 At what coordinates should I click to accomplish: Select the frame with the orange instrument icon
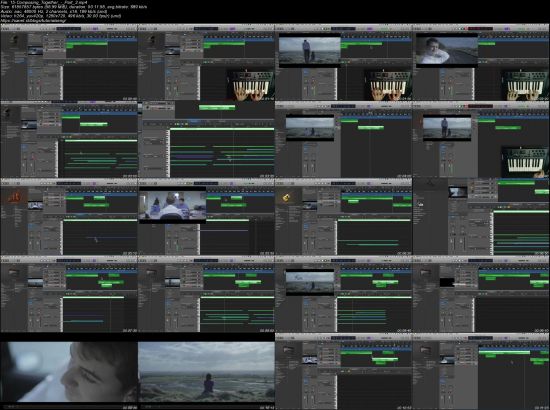pos(69,217)
